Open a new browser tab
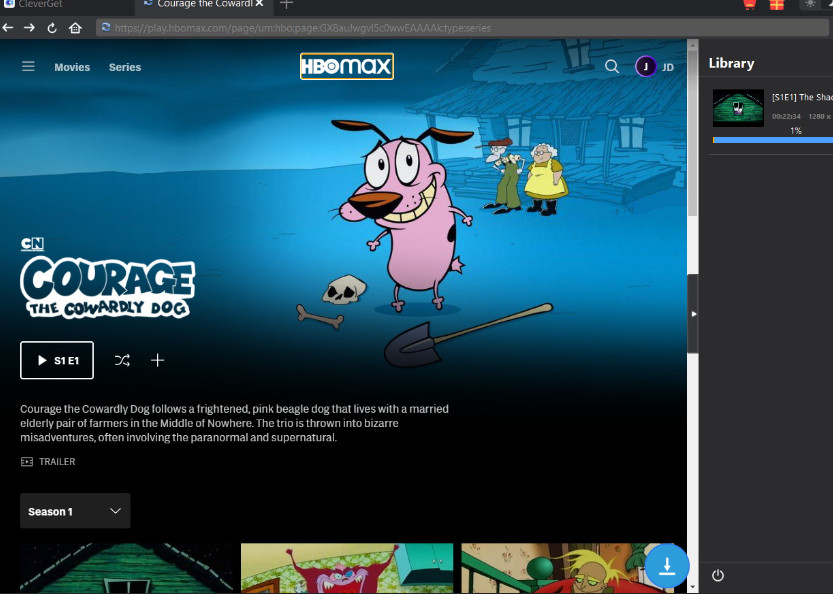Image resolution: width=833 pixels, height=594 pixels. pos(286,4)
